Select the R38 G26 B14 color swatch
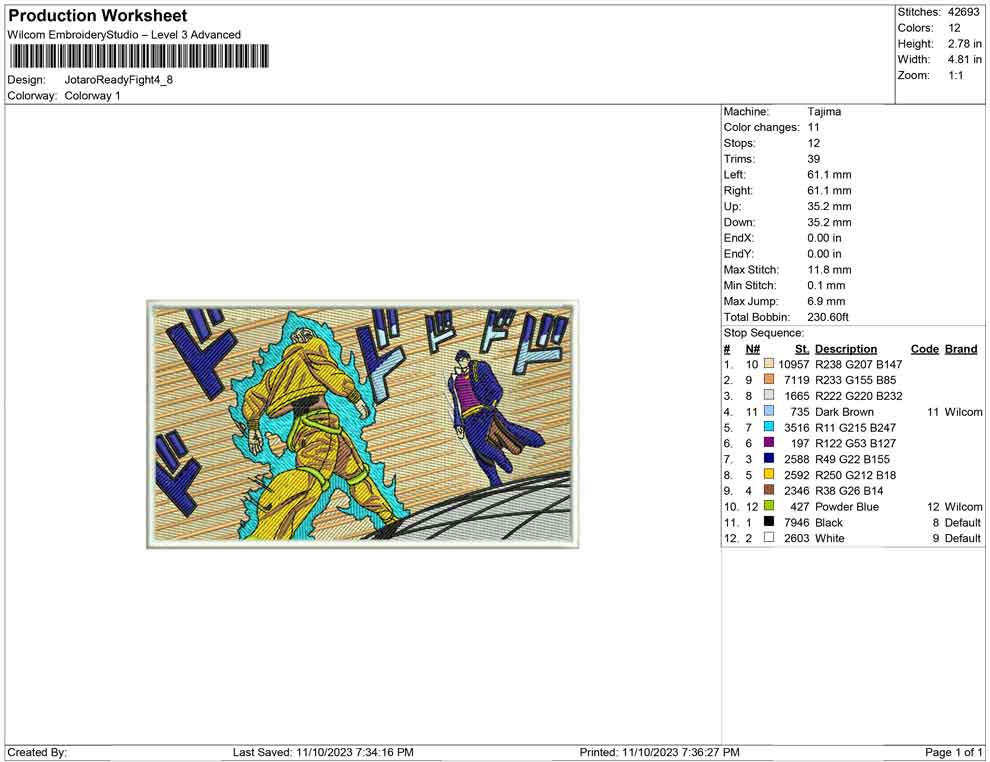The width and height of the screenshot is (990, 762). (768, 490)
